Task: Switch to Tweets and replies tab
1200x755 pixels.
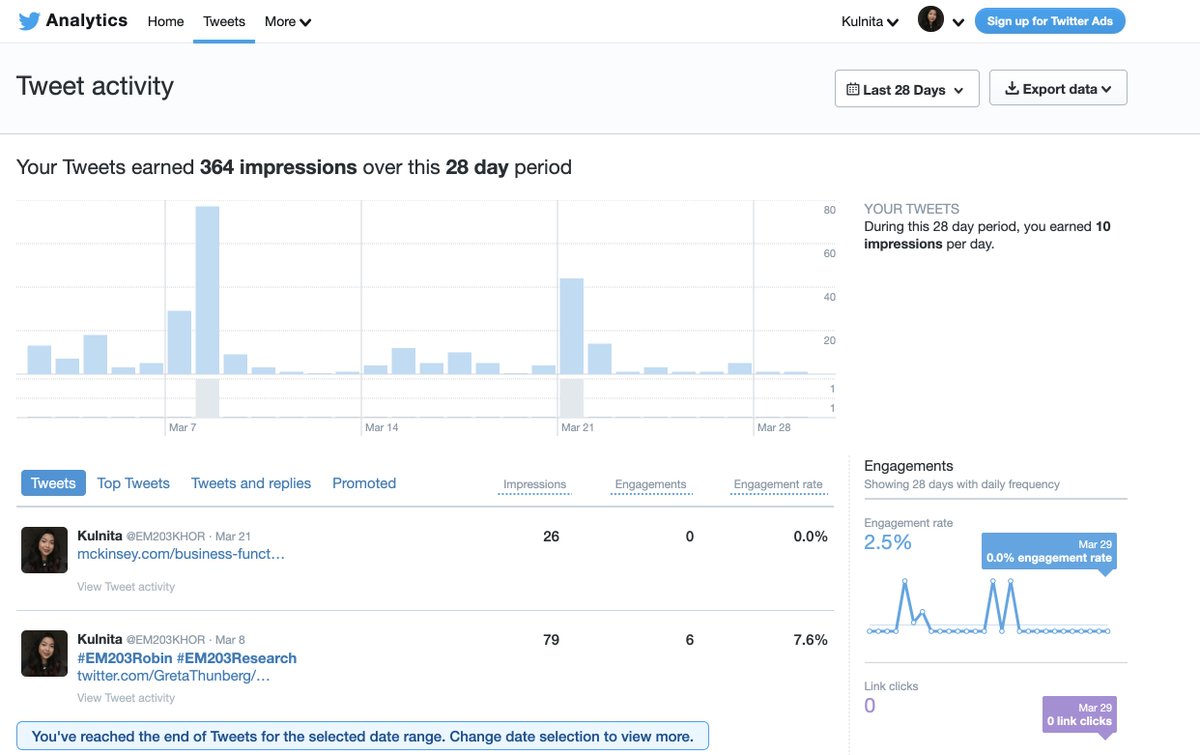Action: 251,483
